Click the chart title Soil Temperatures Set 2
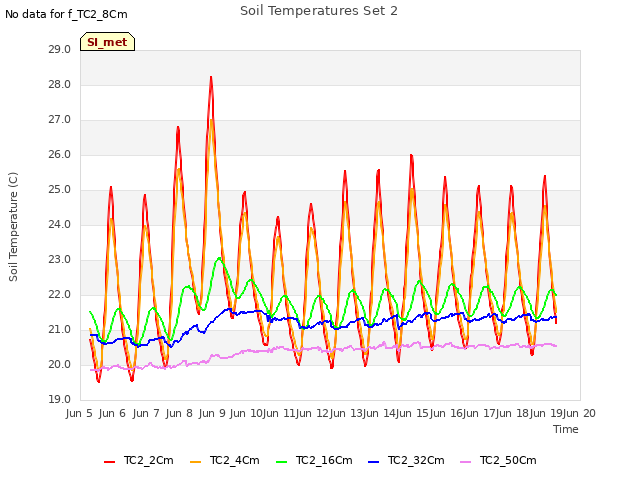Screen dimensions: 640x480 coord(319,11)
